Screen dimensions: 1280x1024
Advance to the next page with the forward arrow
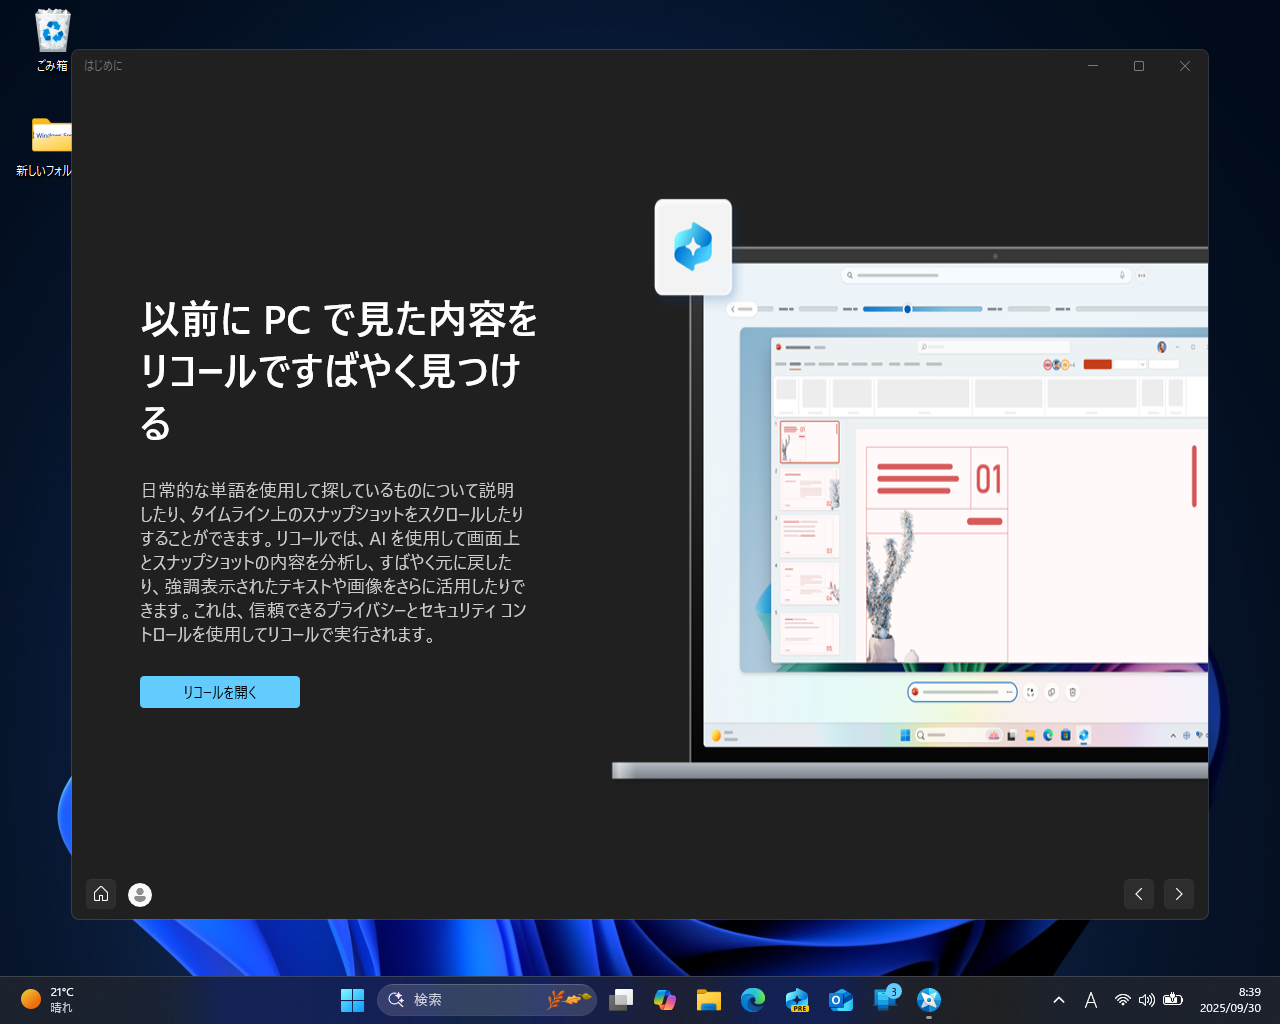(x=1178, y=894)
